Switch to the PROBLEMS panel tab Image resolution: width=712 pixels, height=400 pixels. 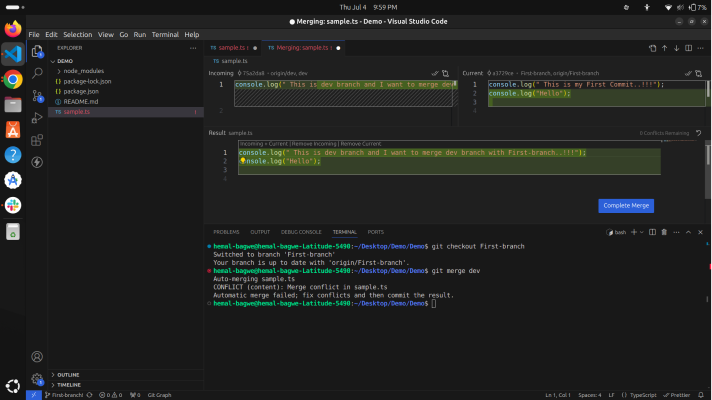(226, 232)
